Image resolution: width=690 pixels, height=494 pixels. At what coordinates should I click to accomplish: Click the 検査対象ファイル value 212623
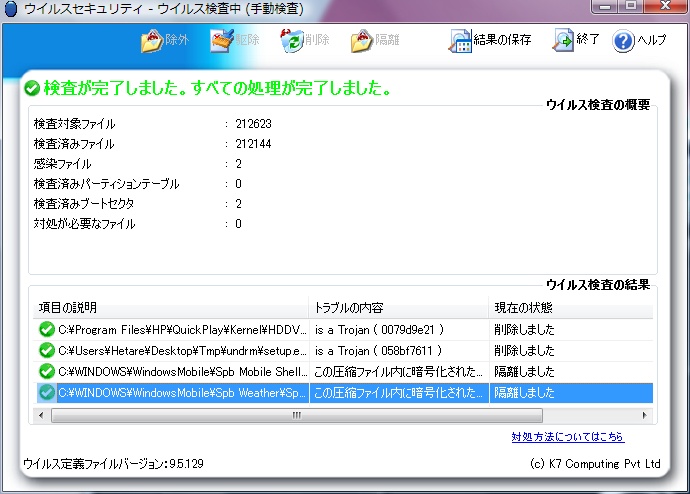pos(253,124)
